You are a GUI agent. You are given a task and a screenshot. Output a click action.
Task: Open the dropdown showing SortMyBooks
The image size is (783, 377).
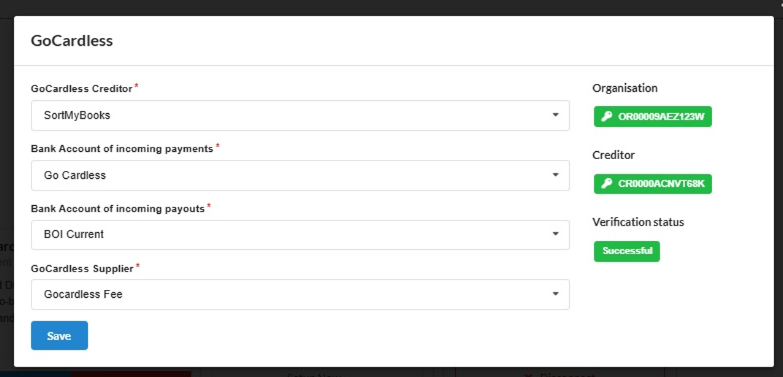pos(300,115)
